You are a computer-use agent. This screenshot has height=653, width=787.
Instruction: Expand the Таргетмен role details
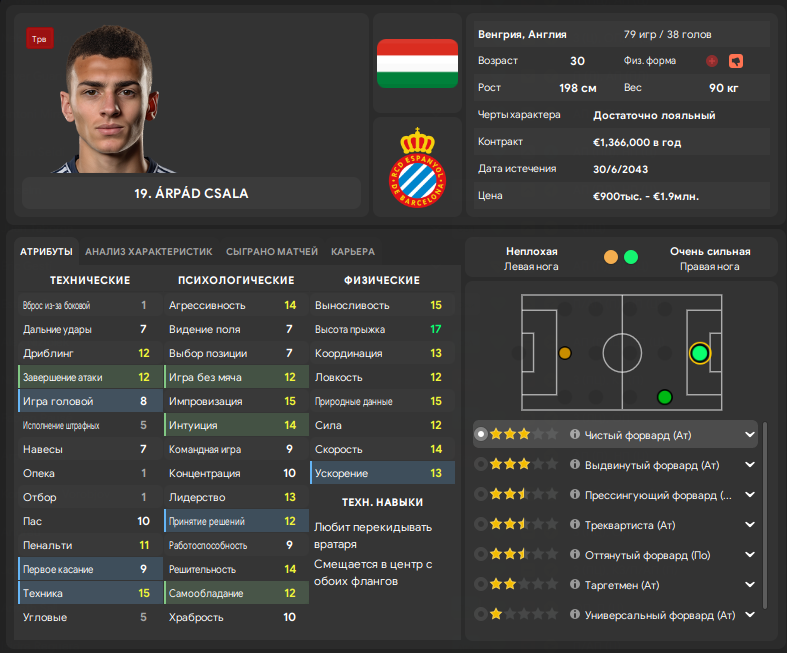[x=749, y=585]
